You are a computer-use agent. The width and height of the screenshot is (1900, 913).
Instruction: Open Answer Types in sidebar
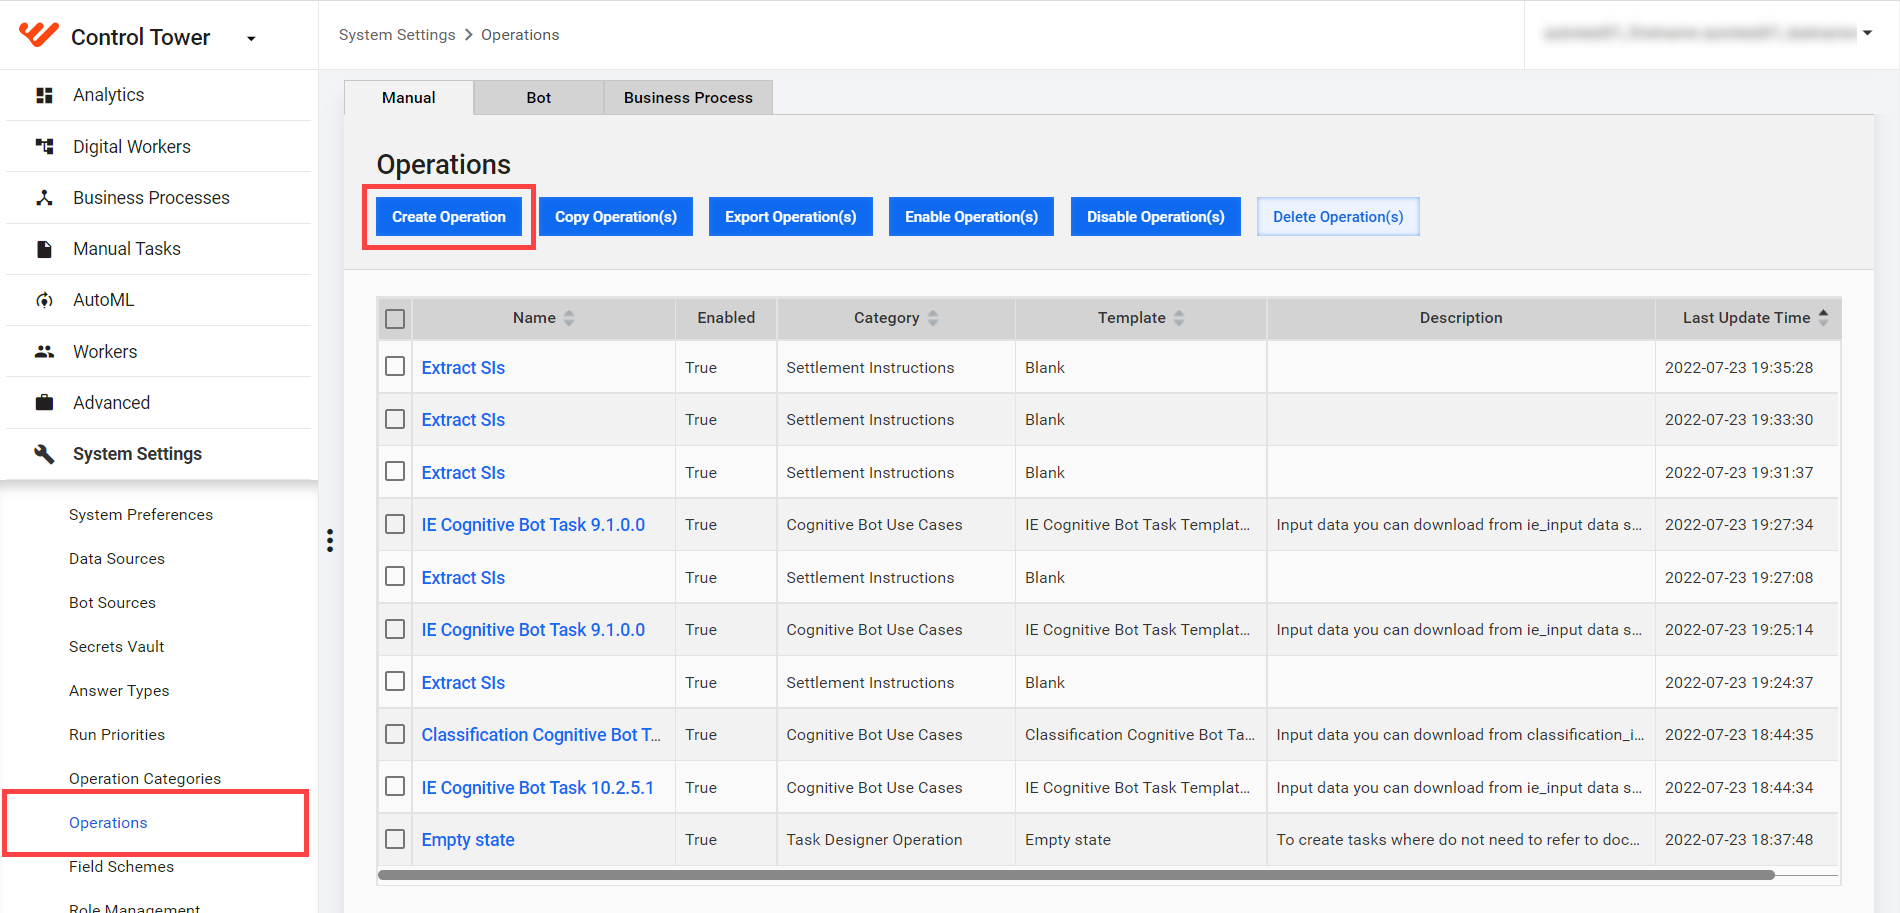tap(119, 691)
